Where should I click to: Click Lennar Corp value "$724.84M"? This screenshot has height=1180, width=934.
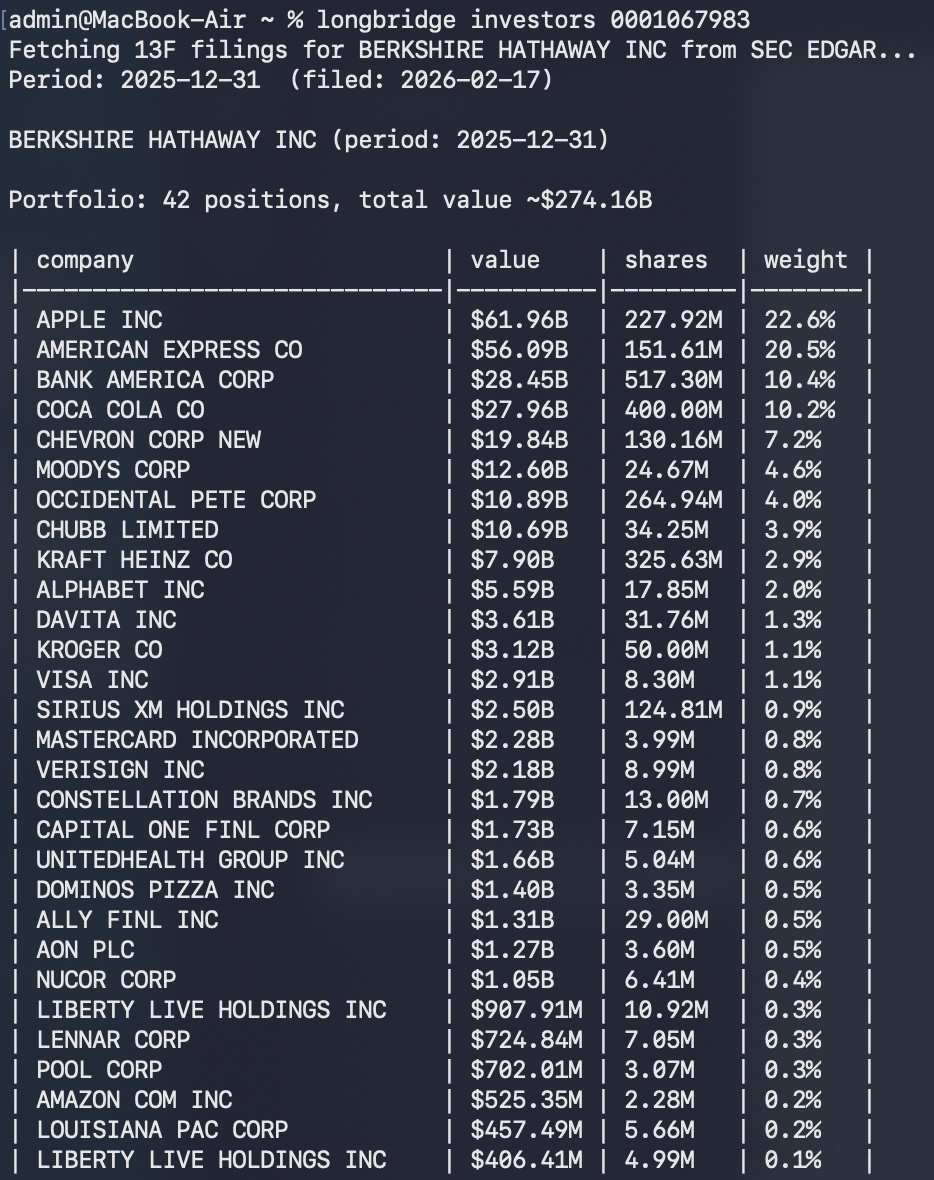[526, 1040]
